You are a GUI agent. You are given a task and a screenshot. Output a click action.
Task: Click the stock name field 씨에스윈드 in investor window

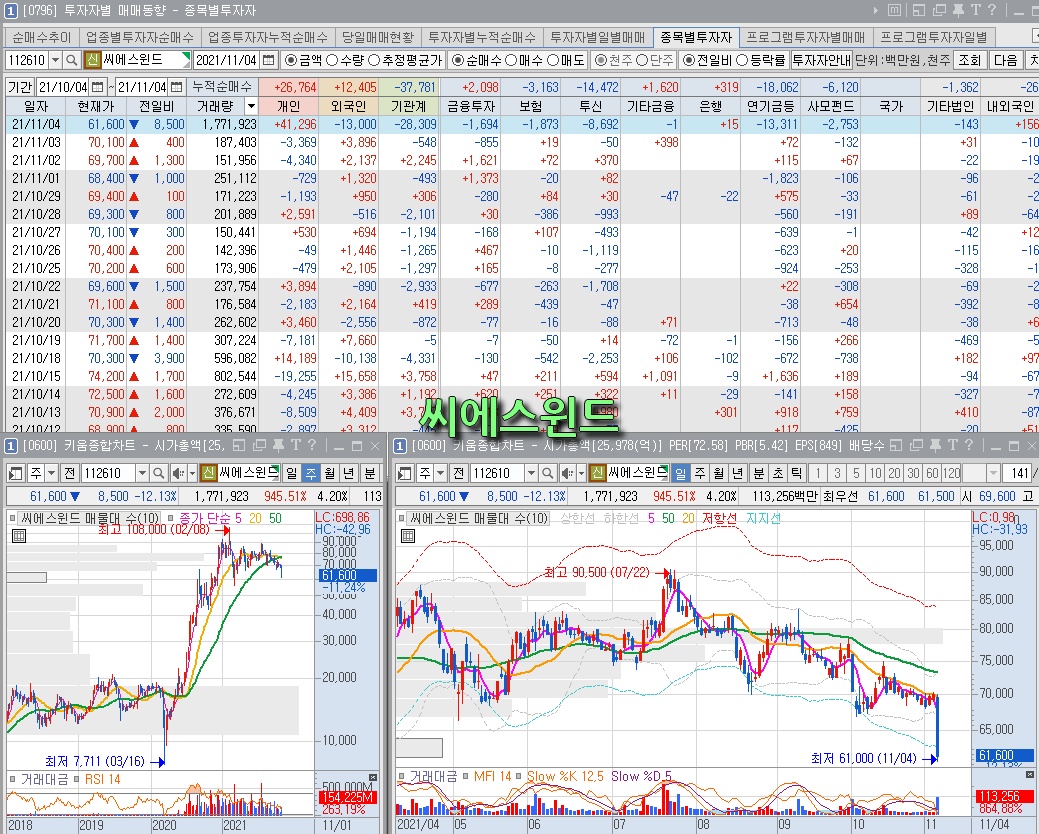[145, 60]
